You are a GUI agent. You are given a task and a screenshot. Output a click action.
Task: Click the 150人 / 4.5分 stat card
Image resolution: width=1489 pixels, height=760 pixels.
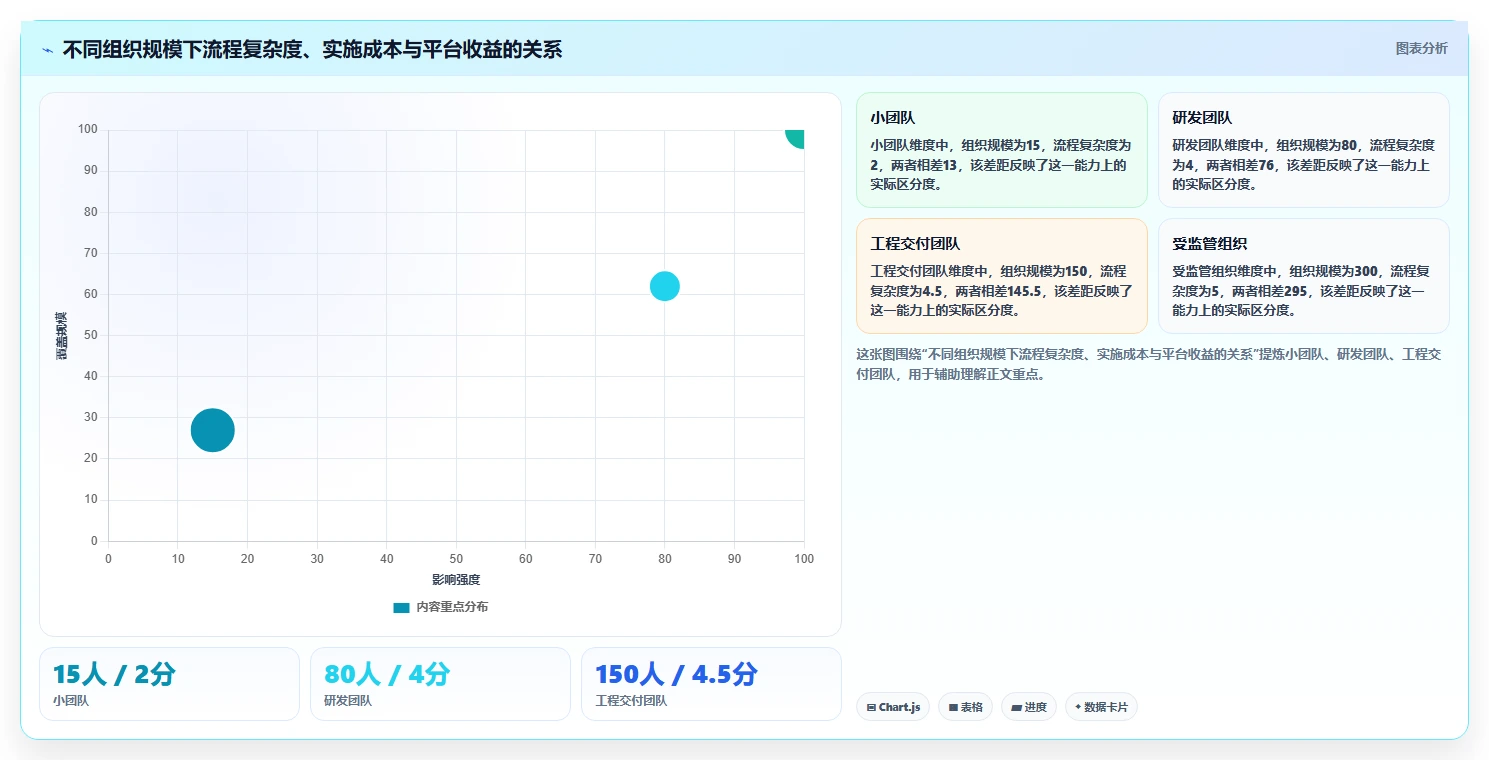pos(711,684)
